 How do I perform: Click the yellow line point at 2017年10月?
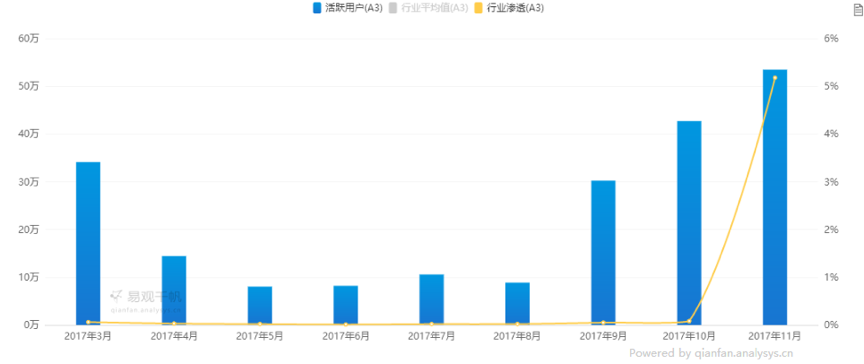(689, 321)
